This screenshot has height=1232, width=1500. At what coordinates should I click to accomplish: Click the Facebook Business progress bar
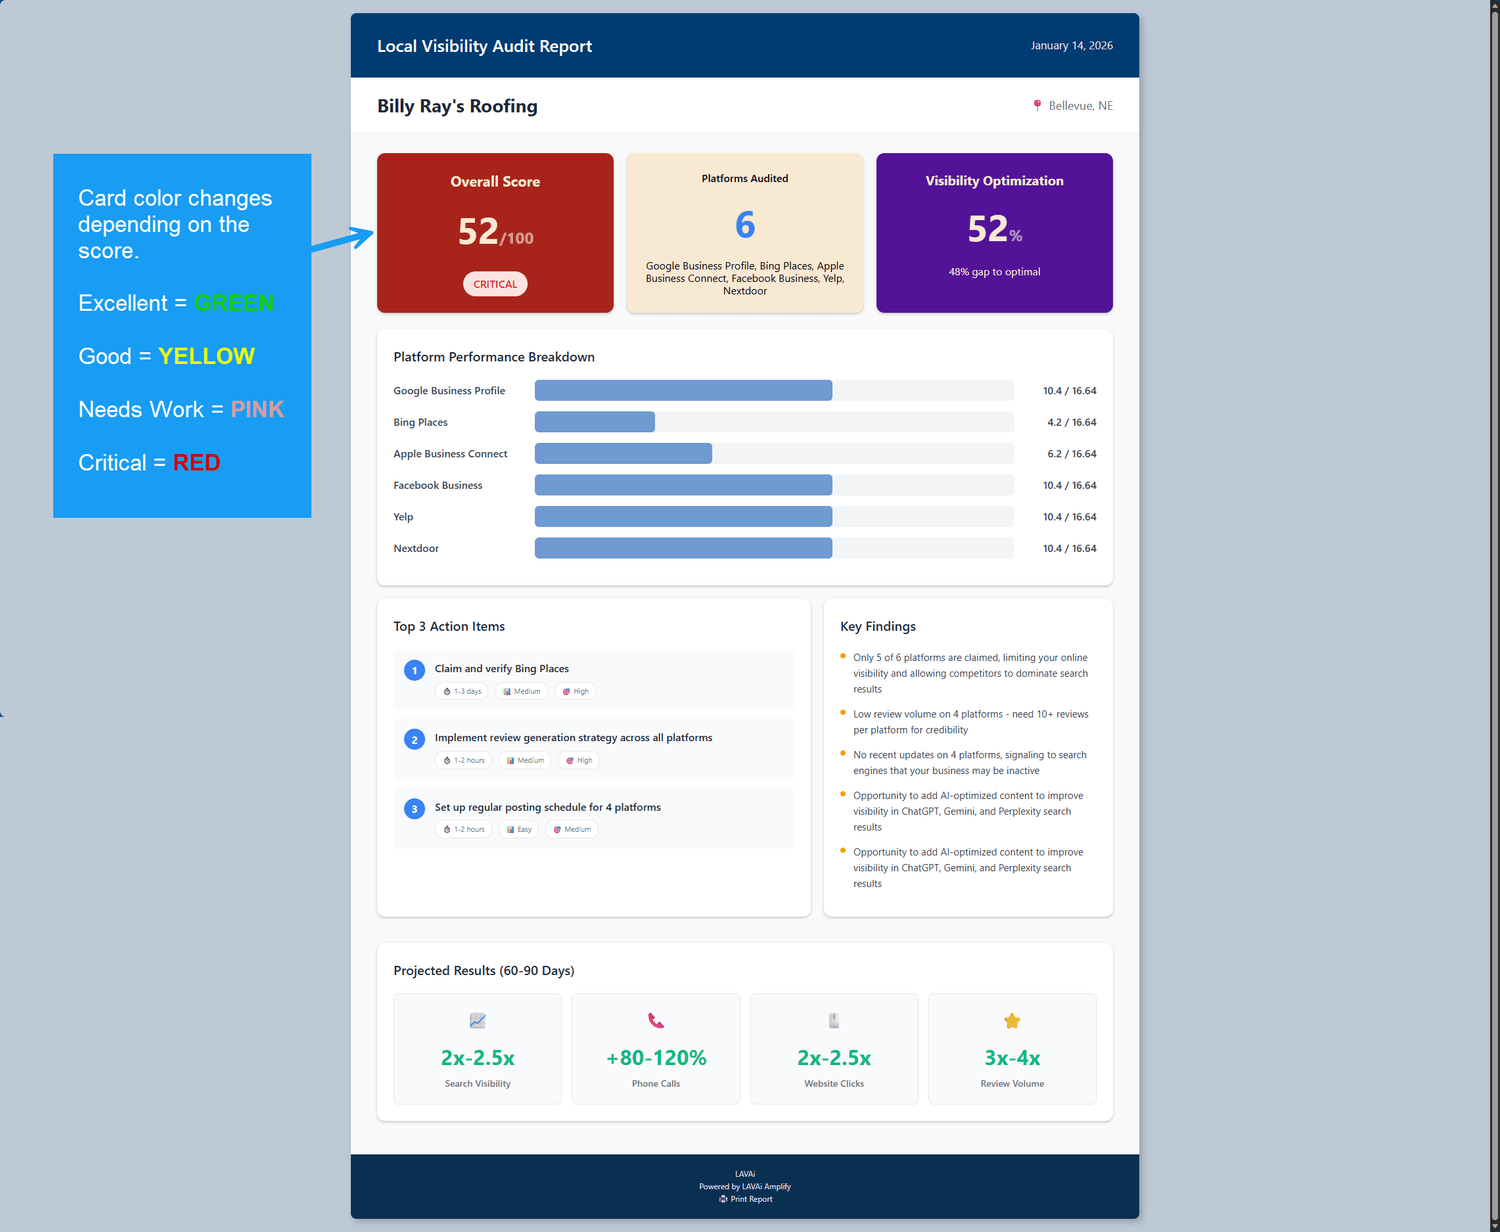point(774,485)
